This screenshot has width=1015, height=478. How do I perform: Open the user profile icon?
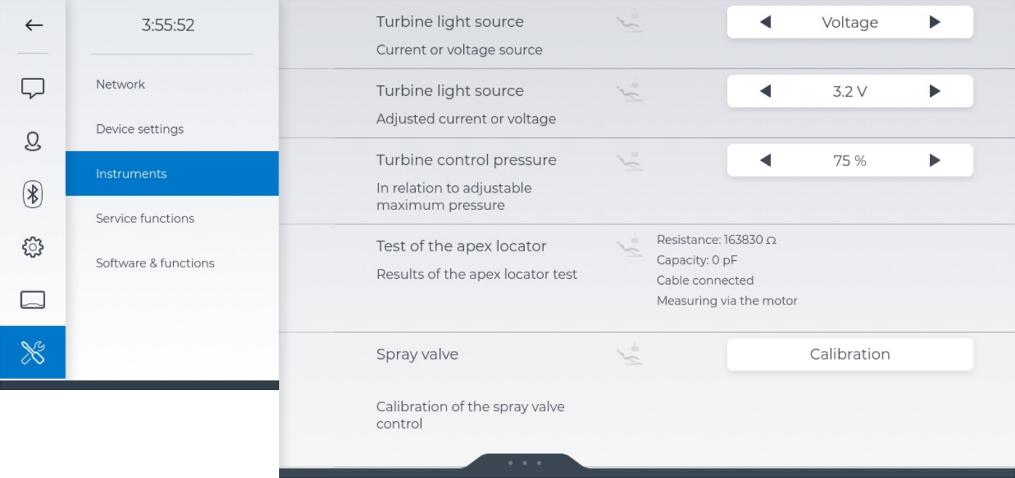click(x=33, y=141)
